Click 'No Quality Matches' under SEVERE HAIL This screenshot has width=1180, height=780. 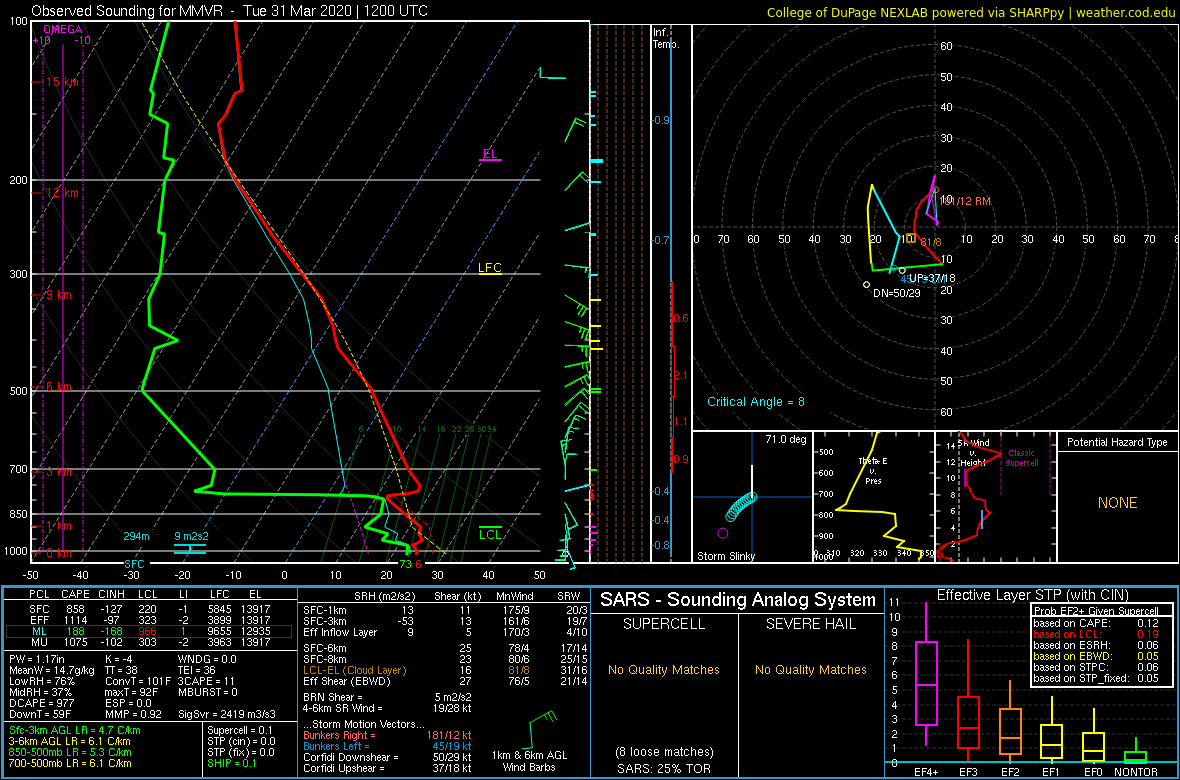point(811,669)
